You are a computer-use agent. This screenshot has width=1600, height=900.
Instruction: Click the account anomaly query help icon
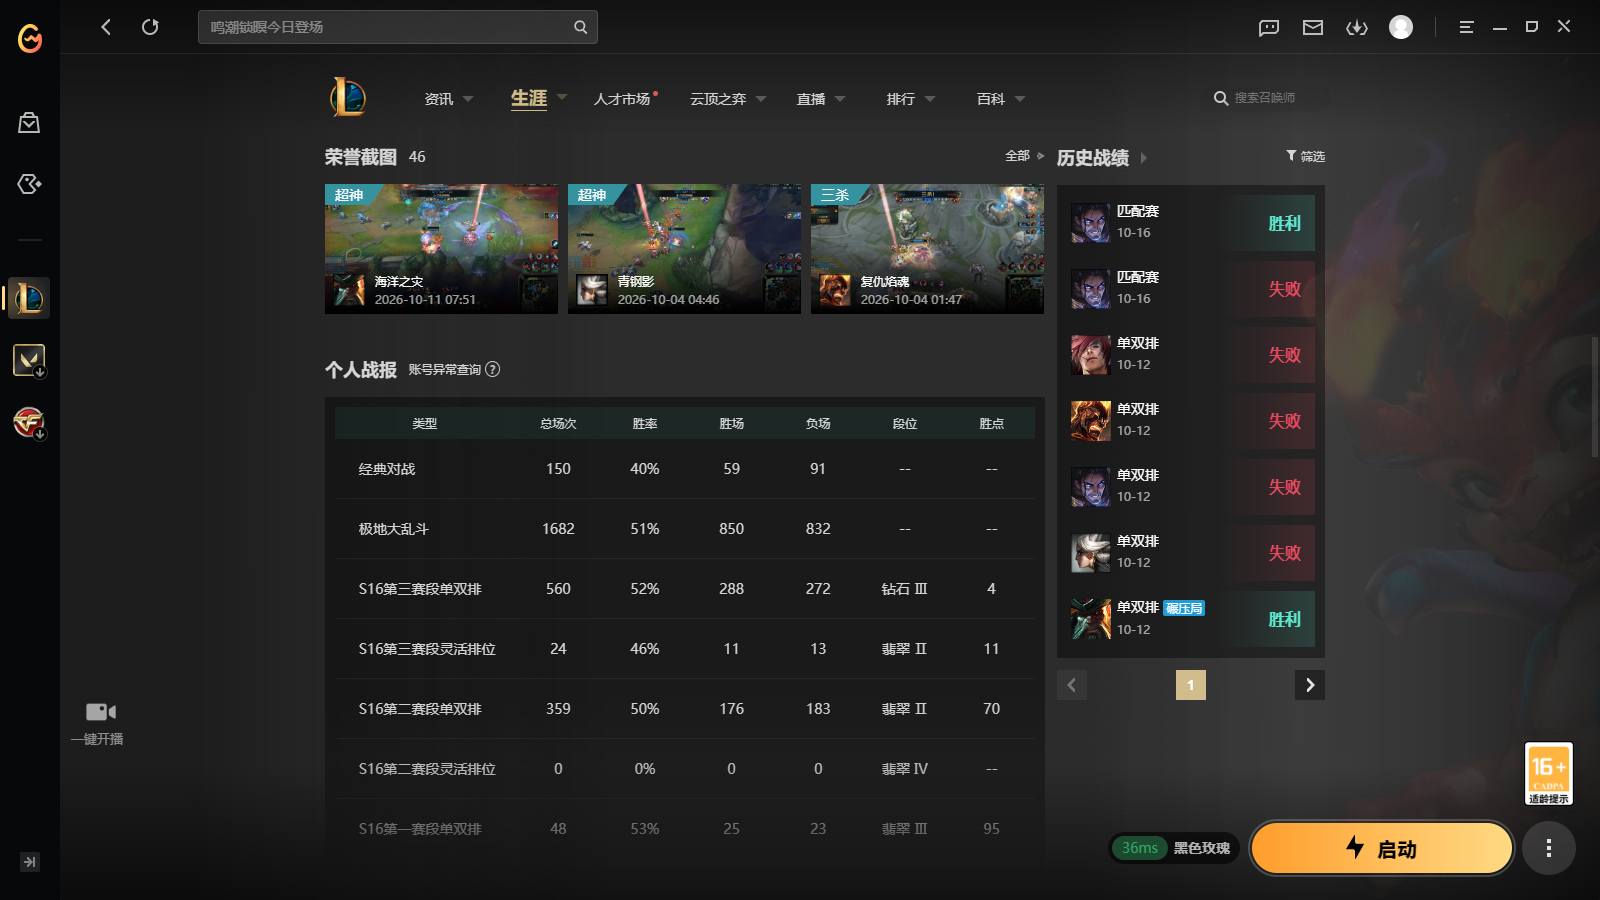click(x=492, y=369)
